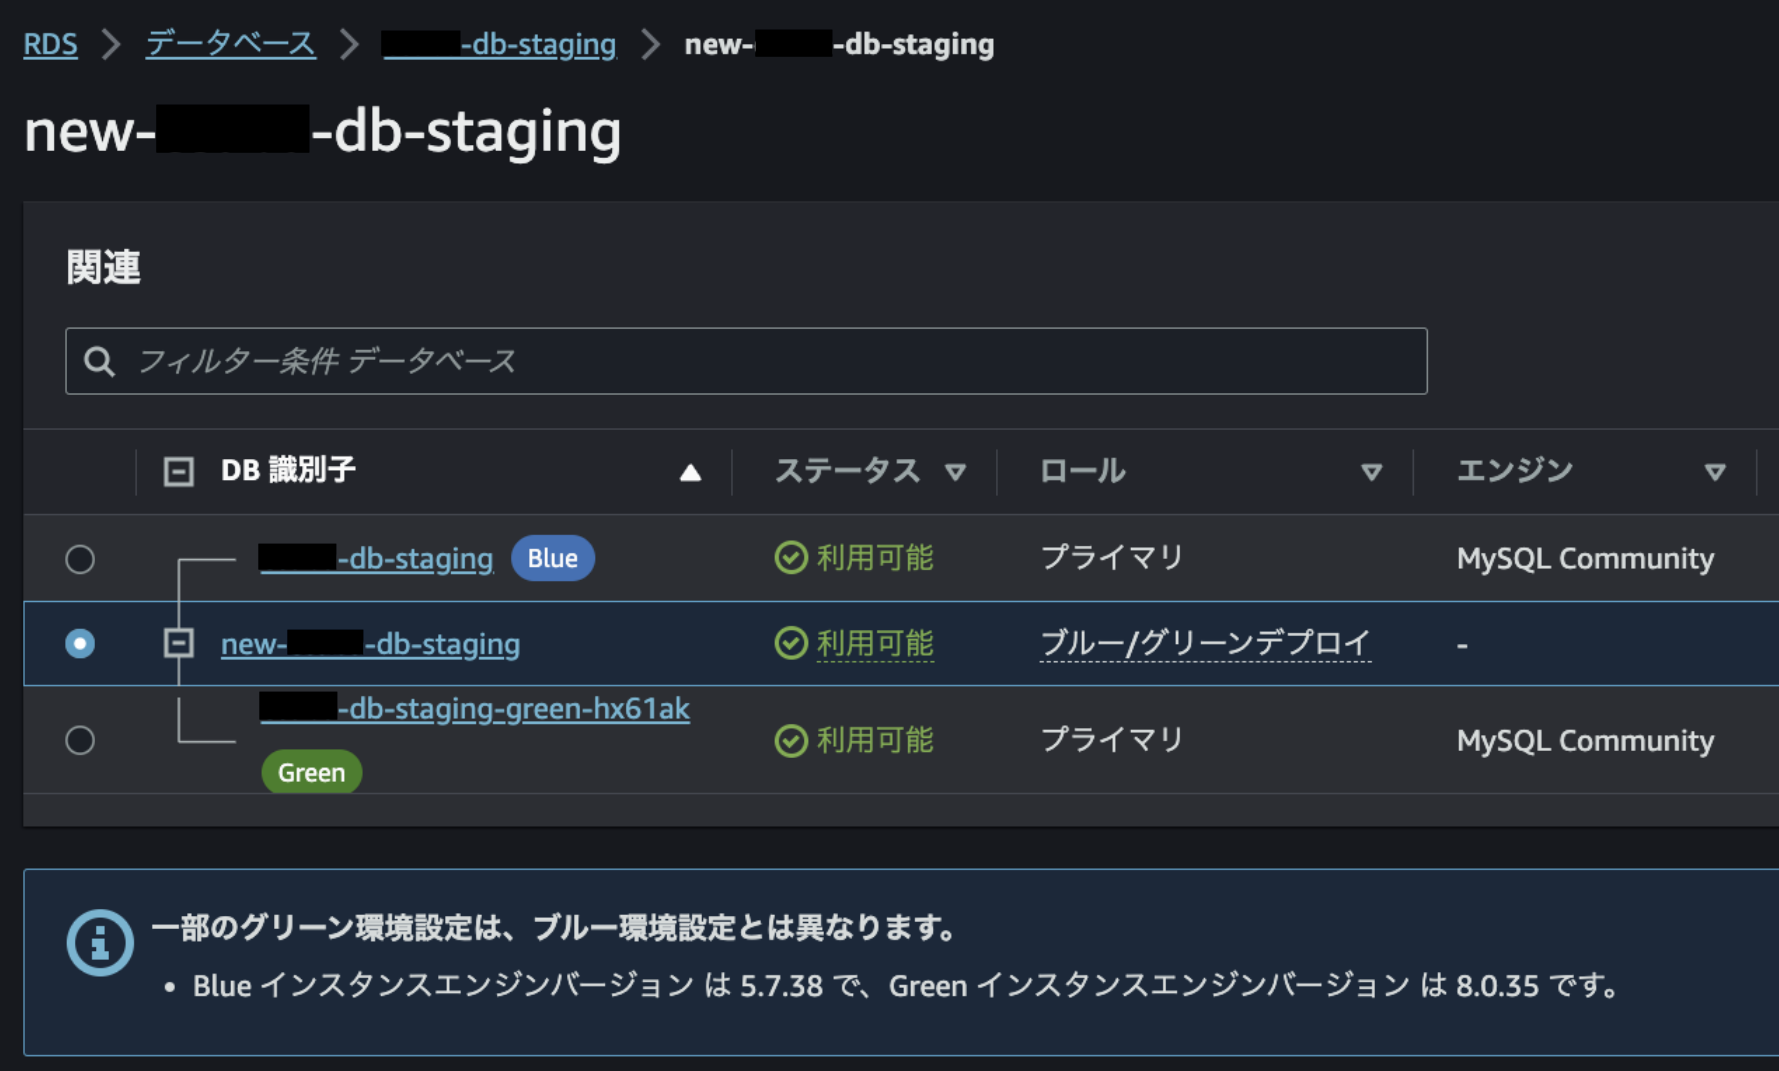
Task: Open the ステータス column sort dropdown
Action: [x=955, y=472]
